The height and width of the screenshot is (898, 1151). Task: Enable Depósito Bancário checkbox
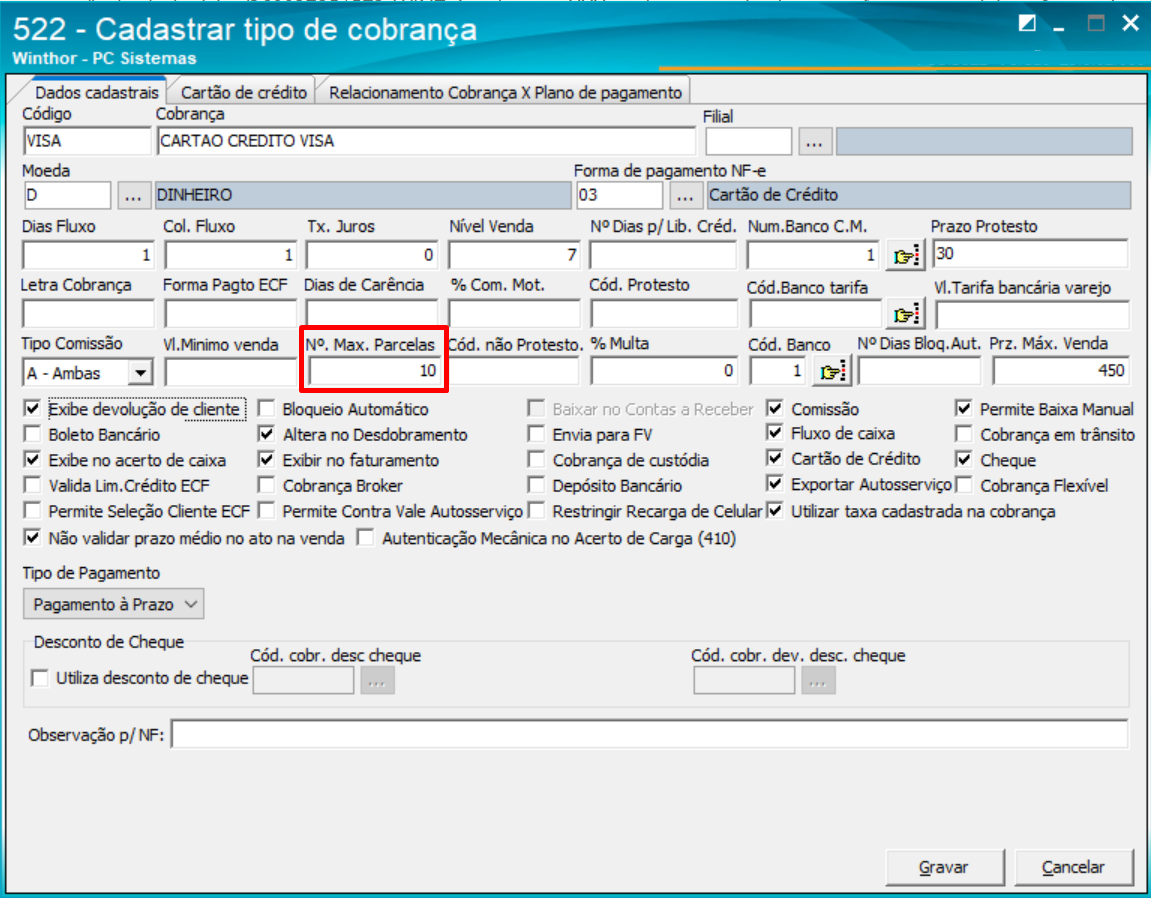[537, 485]
